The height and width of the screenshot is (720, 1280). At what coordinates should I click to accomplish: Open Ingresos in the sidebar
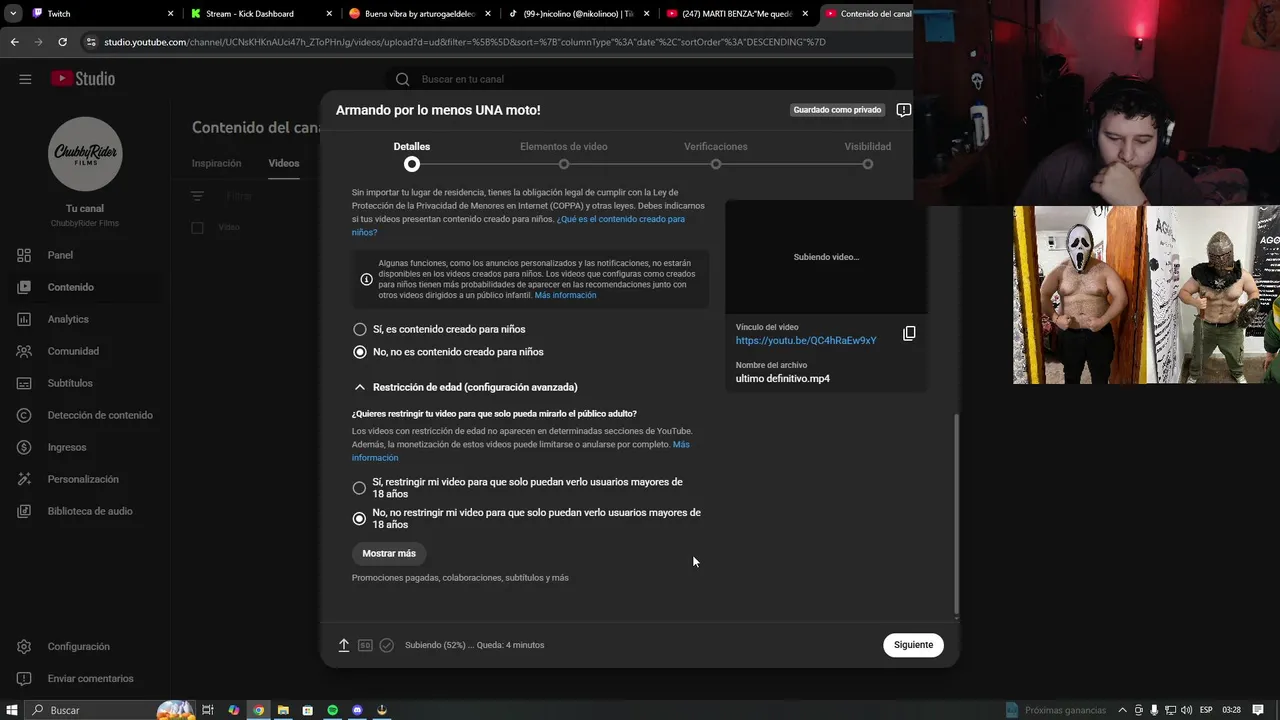(x=67, y=447)
